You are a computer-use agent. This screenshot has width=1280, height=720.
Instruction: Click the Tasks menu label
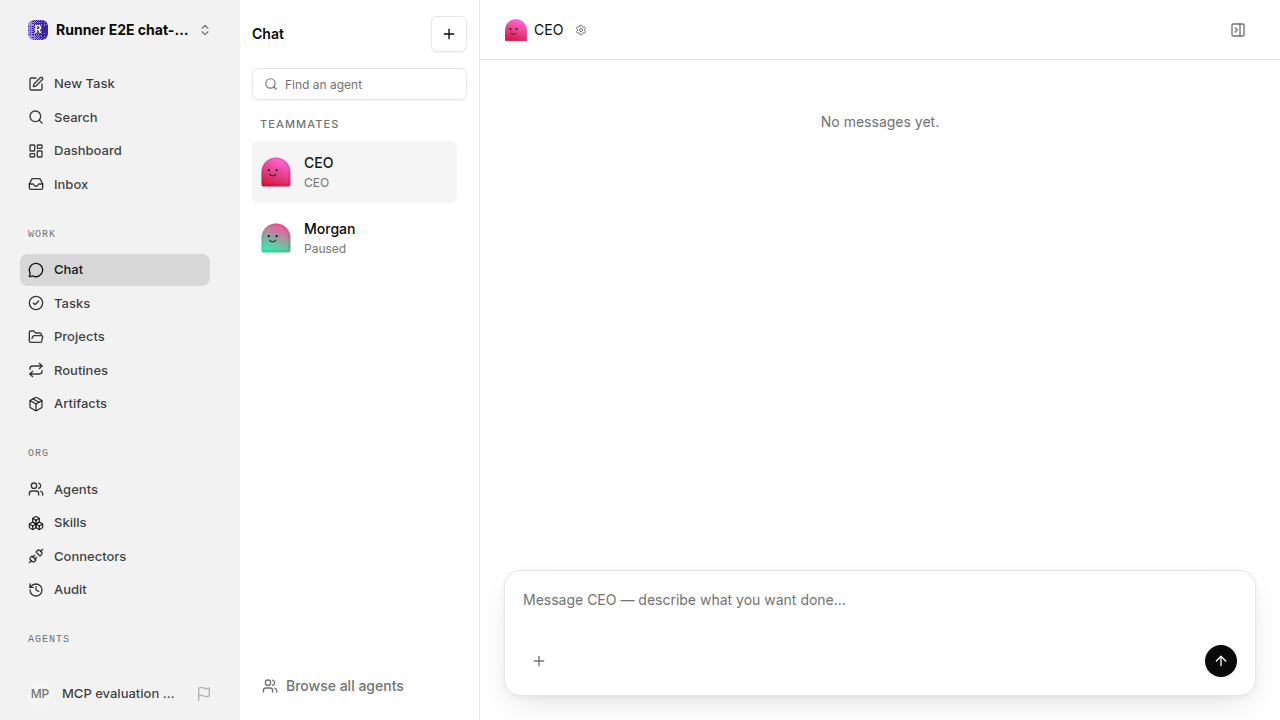(72, 304)
